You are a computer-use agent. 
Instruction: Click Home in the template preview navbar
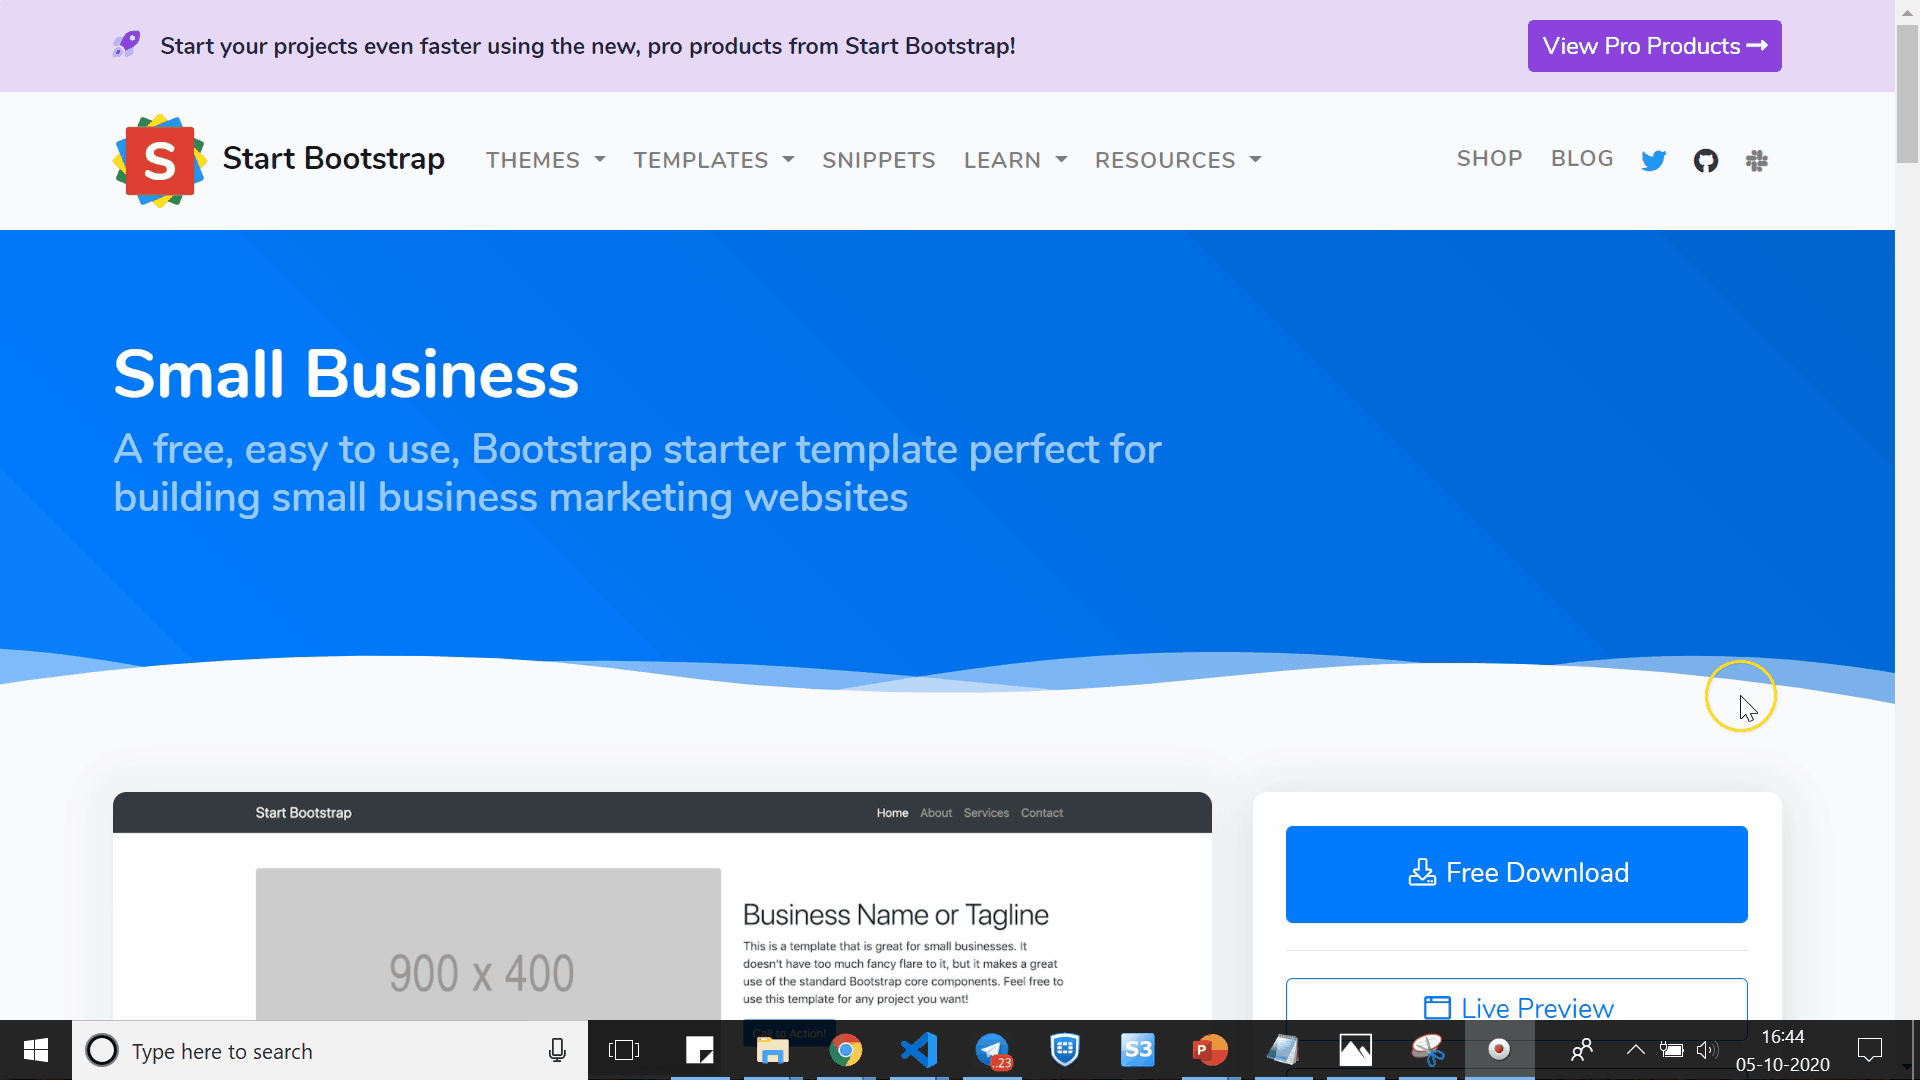tap(893, 813)
